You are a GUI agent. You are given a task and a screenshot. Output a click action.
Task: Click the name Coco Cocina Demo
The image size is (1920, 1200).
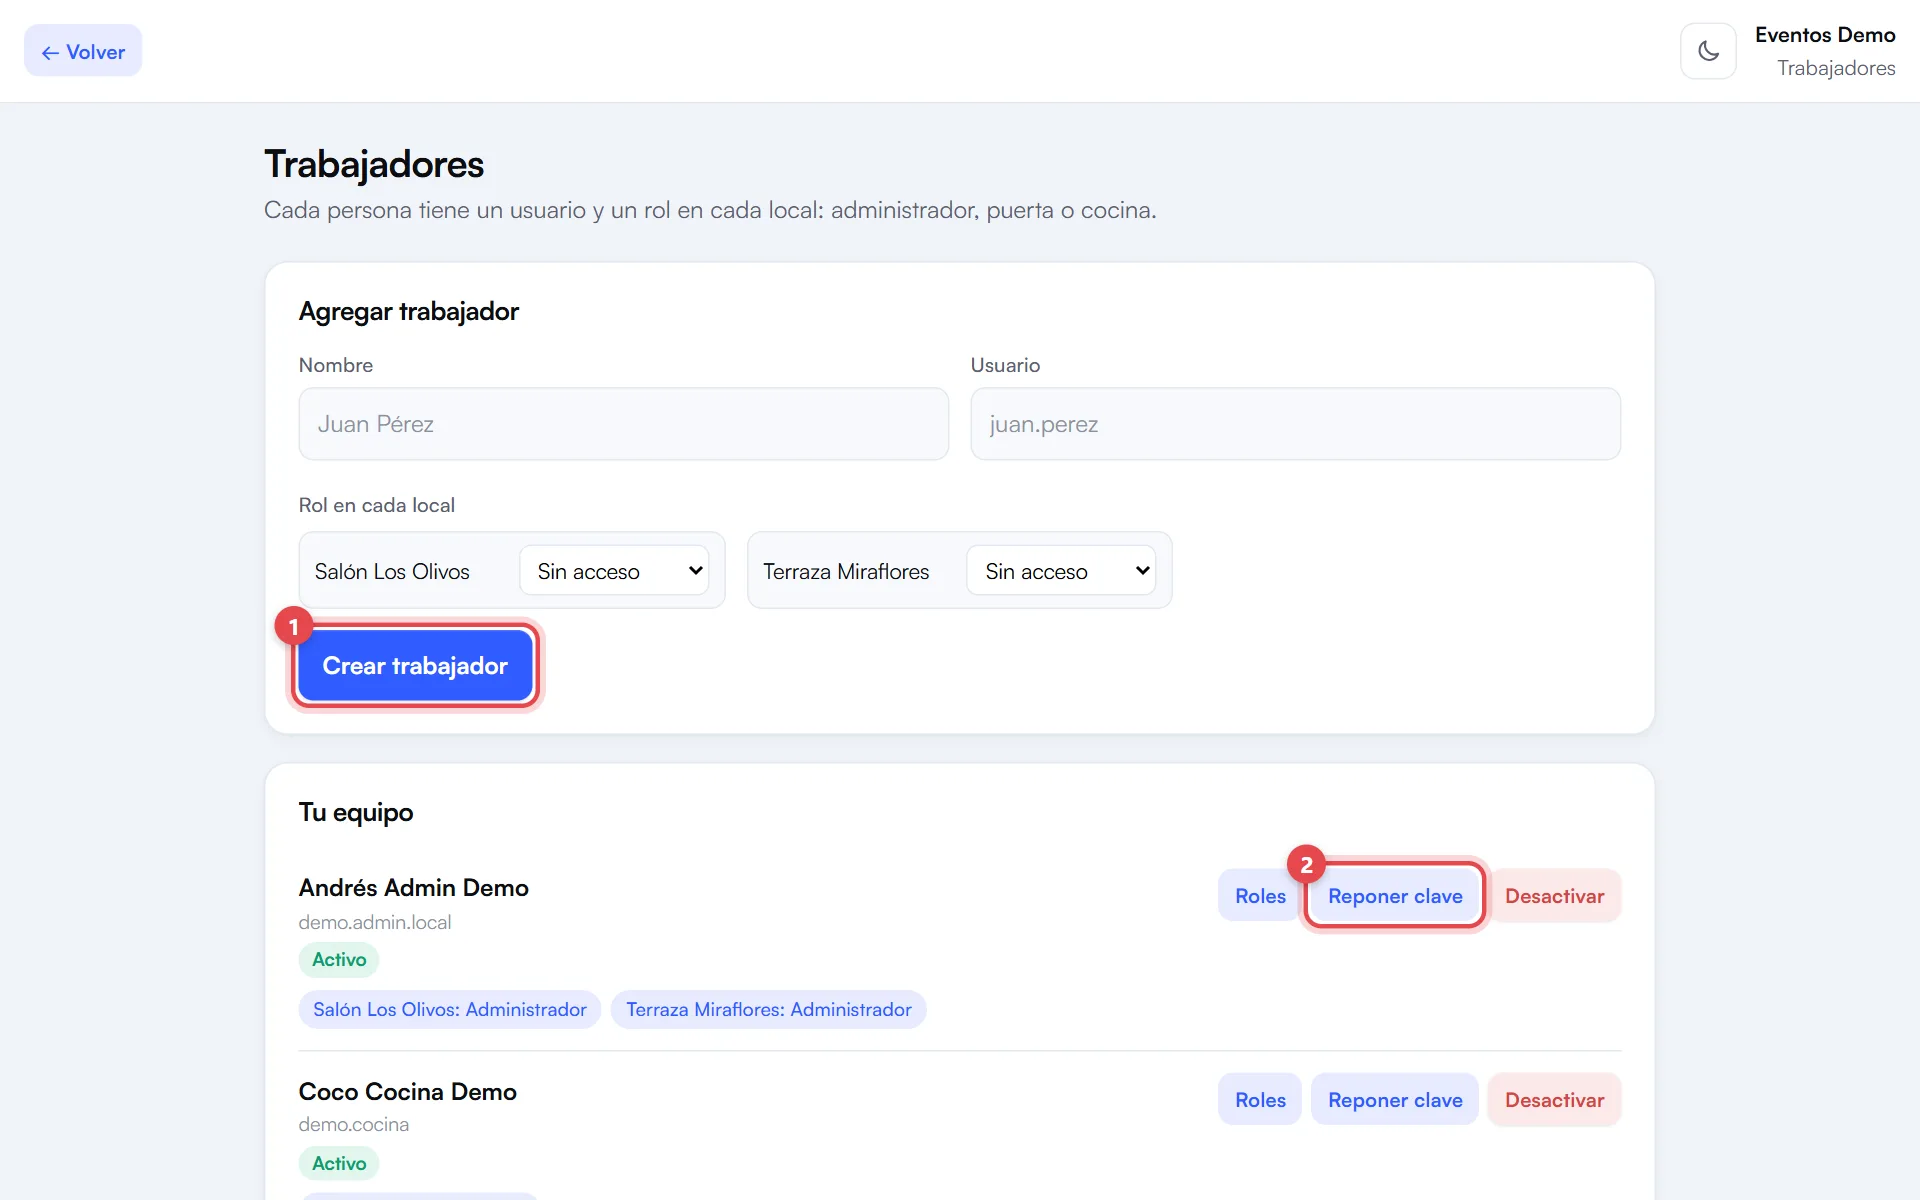click(x=407, y=1091)
